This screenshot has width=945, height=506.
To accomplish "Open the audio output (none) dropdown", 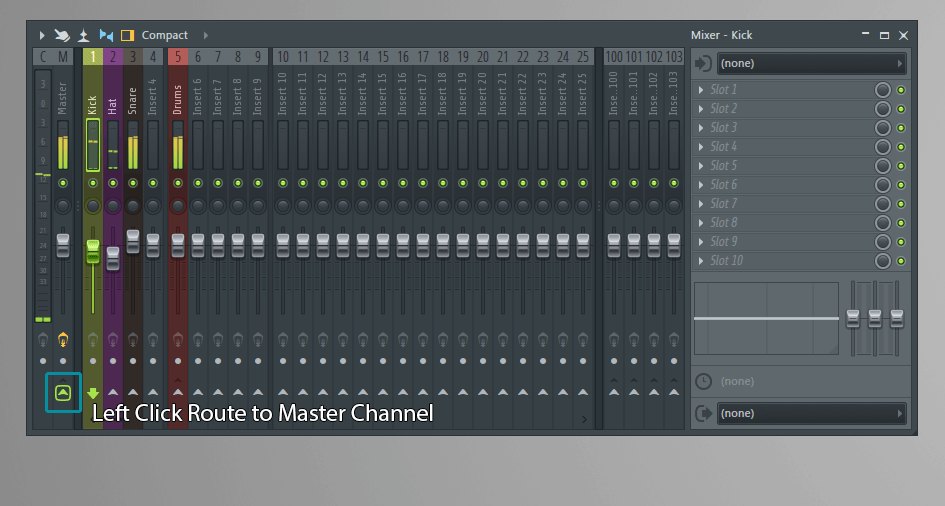I will (811, 413).
